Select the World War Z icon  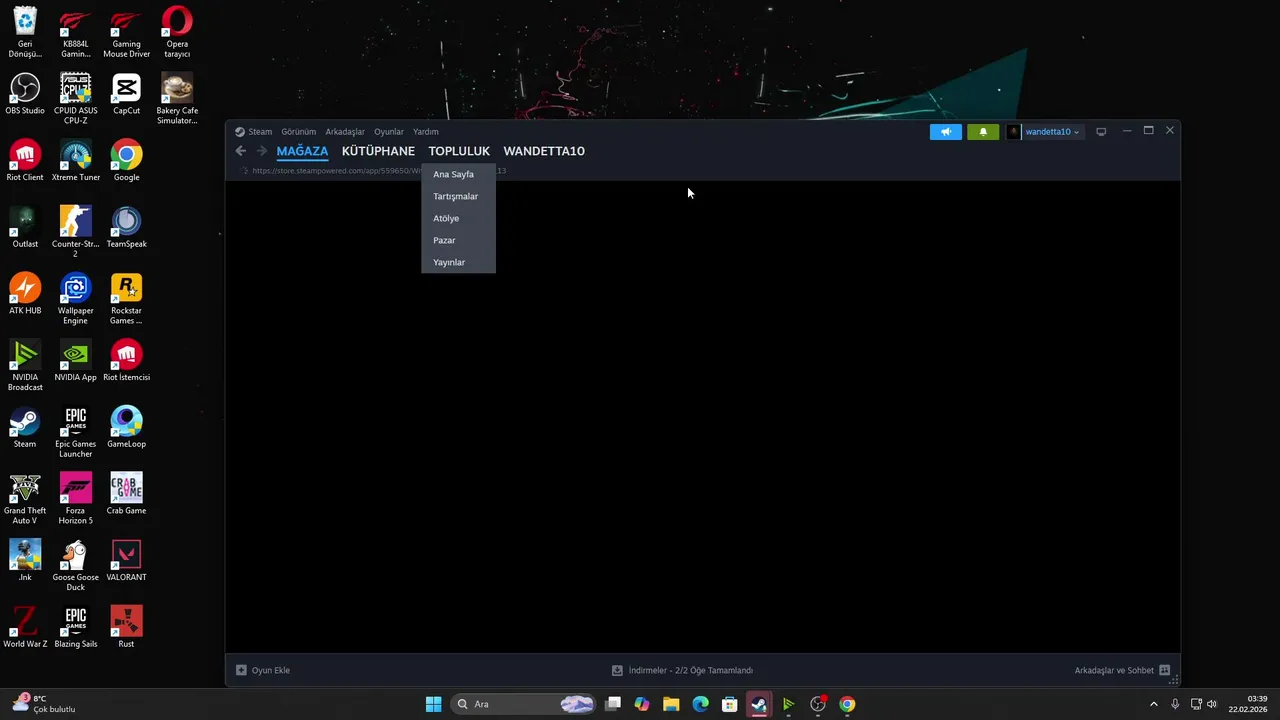coord(25,627)
